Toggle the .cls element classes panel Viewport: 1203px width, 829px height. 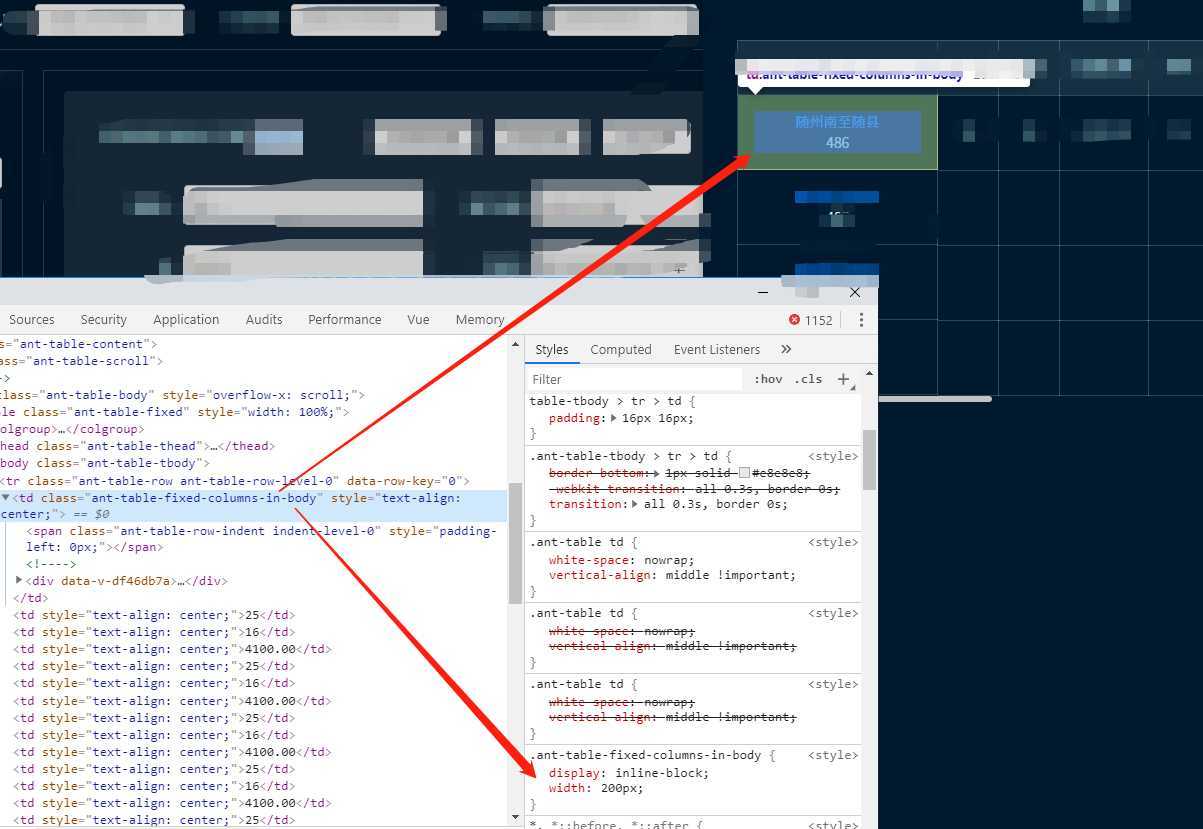(808, 379)
